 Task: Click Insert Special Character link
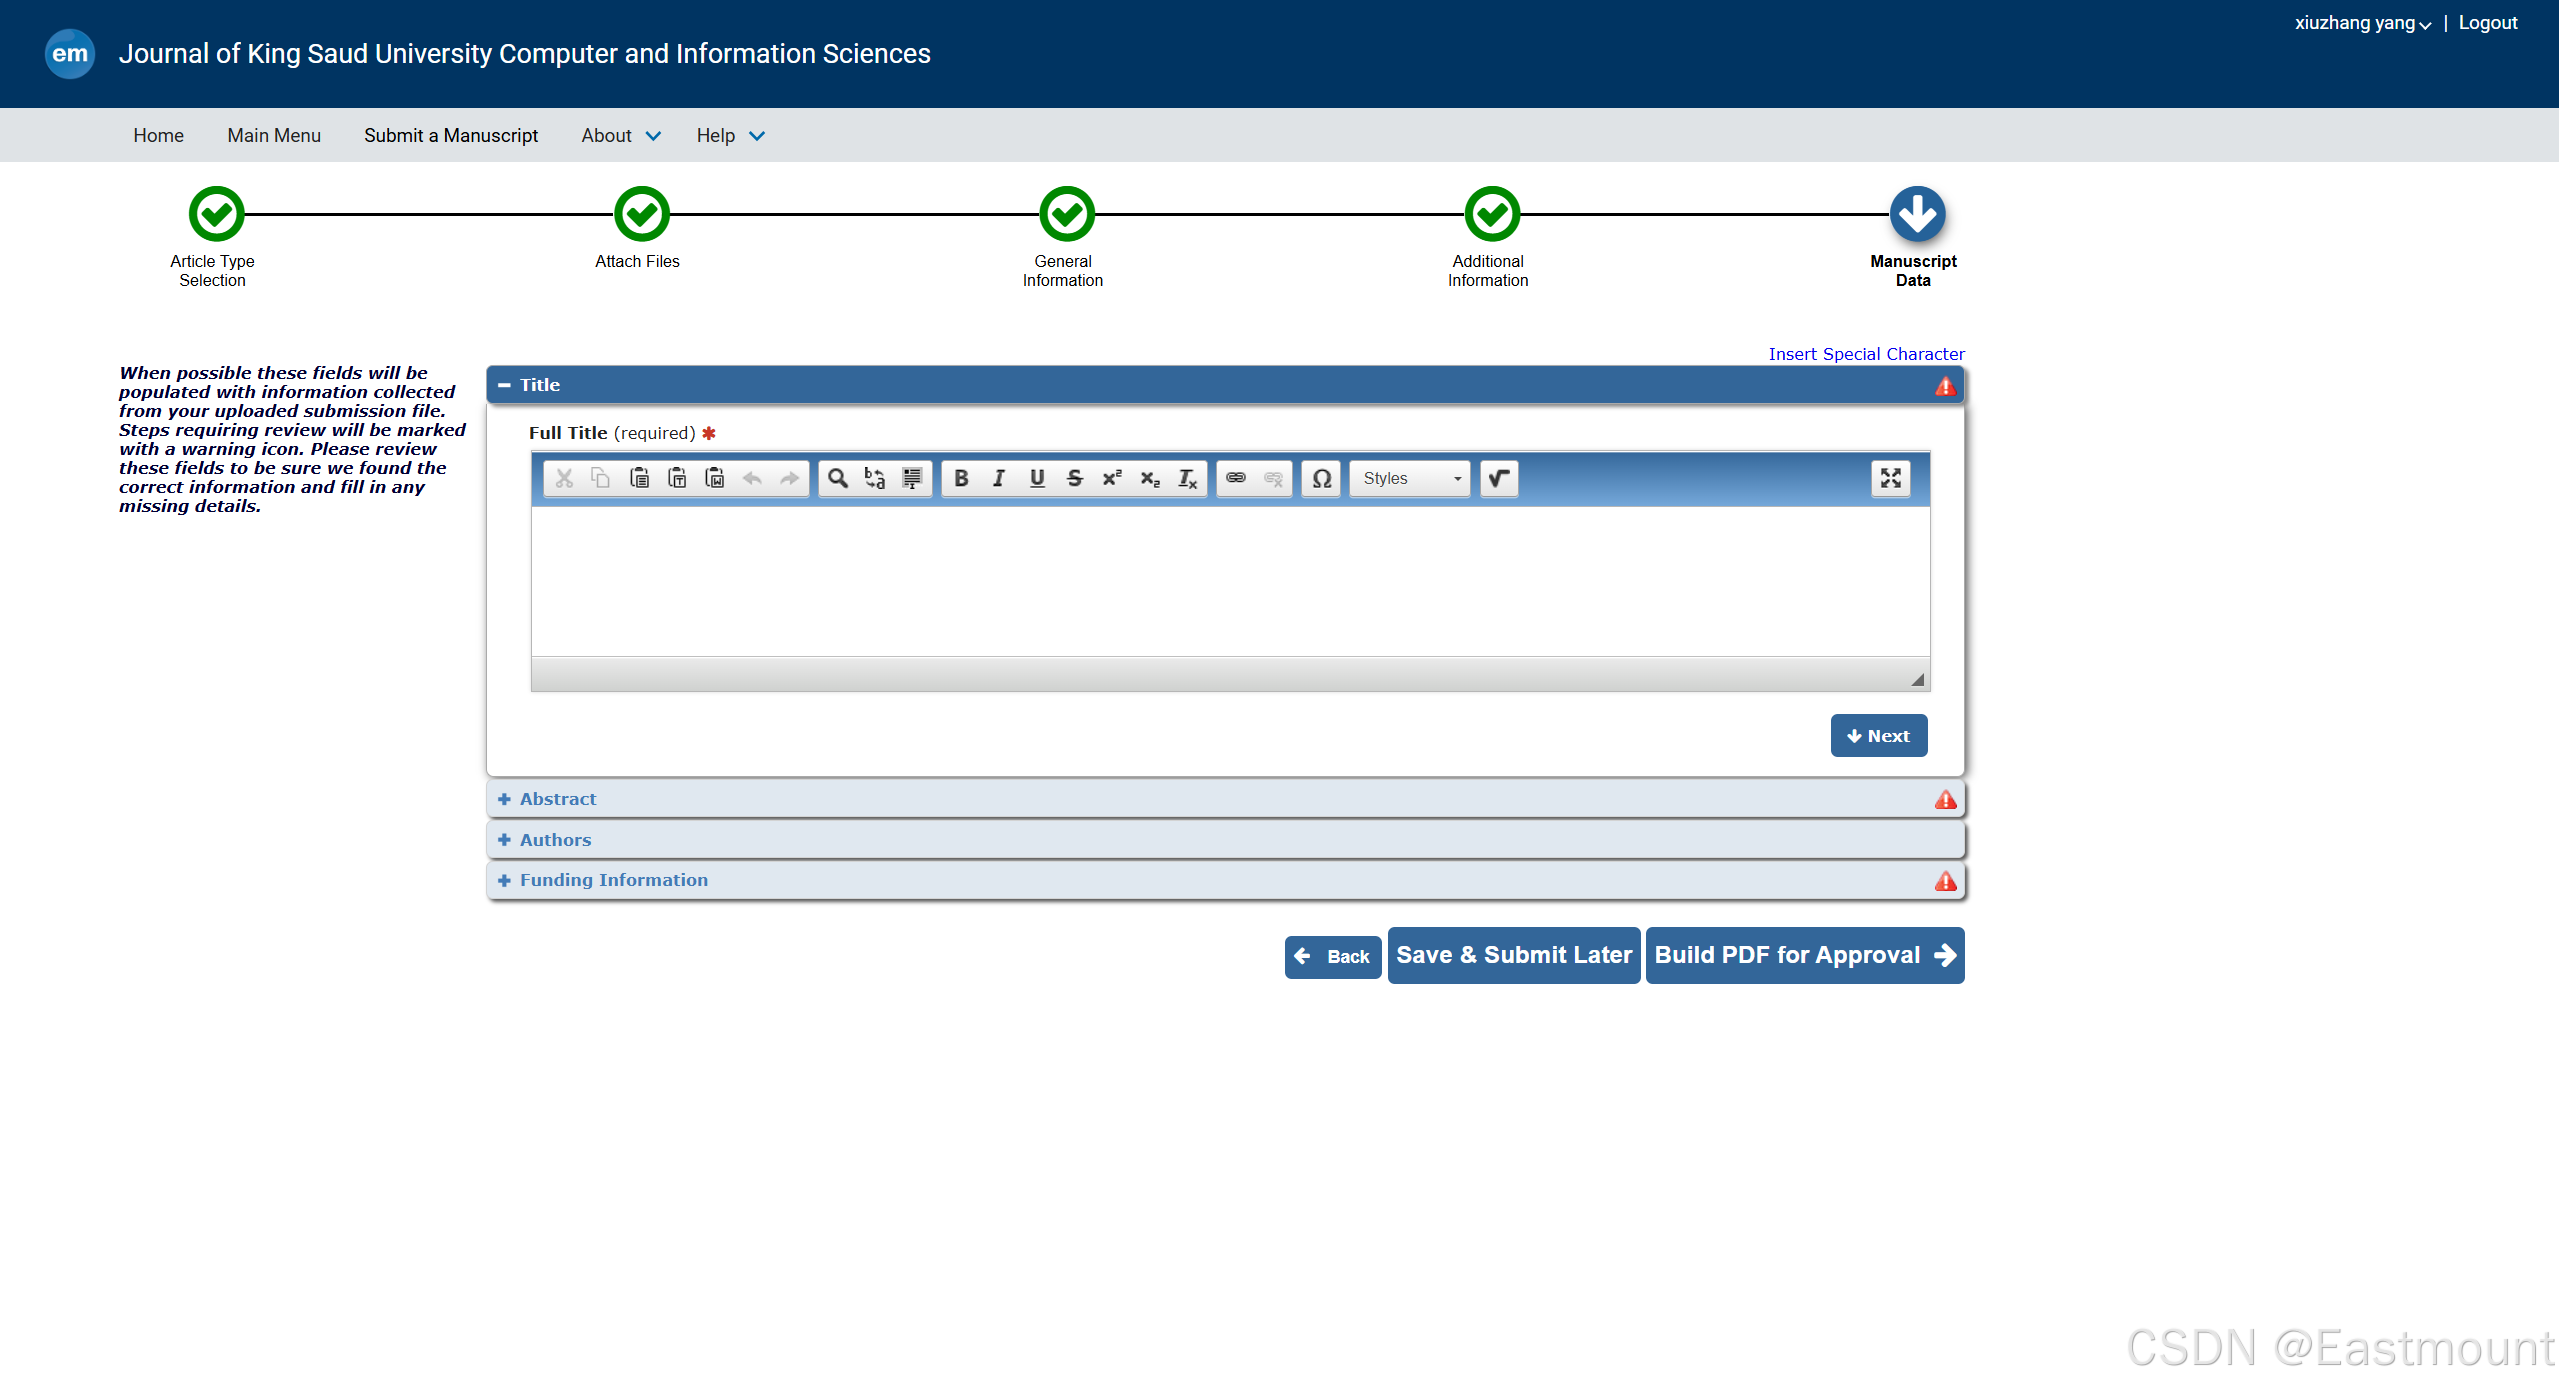[x=1866, y=354]
